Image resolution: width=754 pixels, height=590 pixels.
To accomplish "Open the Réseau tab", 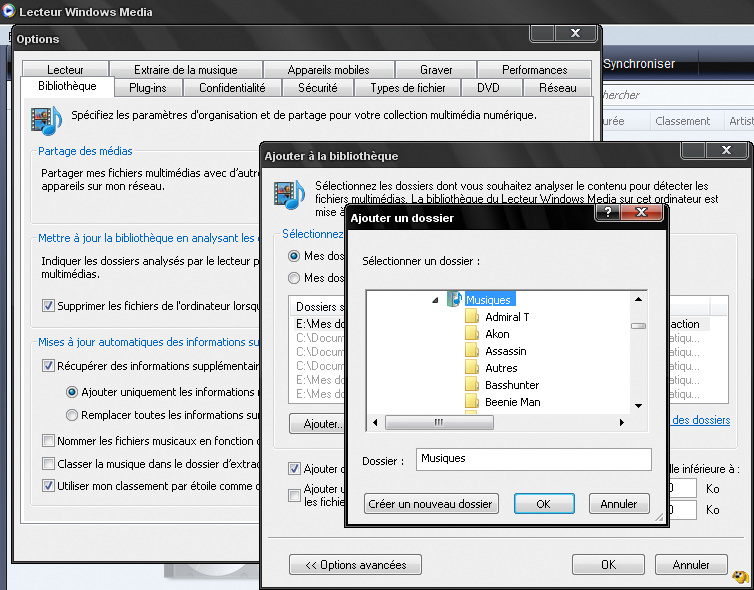I will [x=557, y=88].
